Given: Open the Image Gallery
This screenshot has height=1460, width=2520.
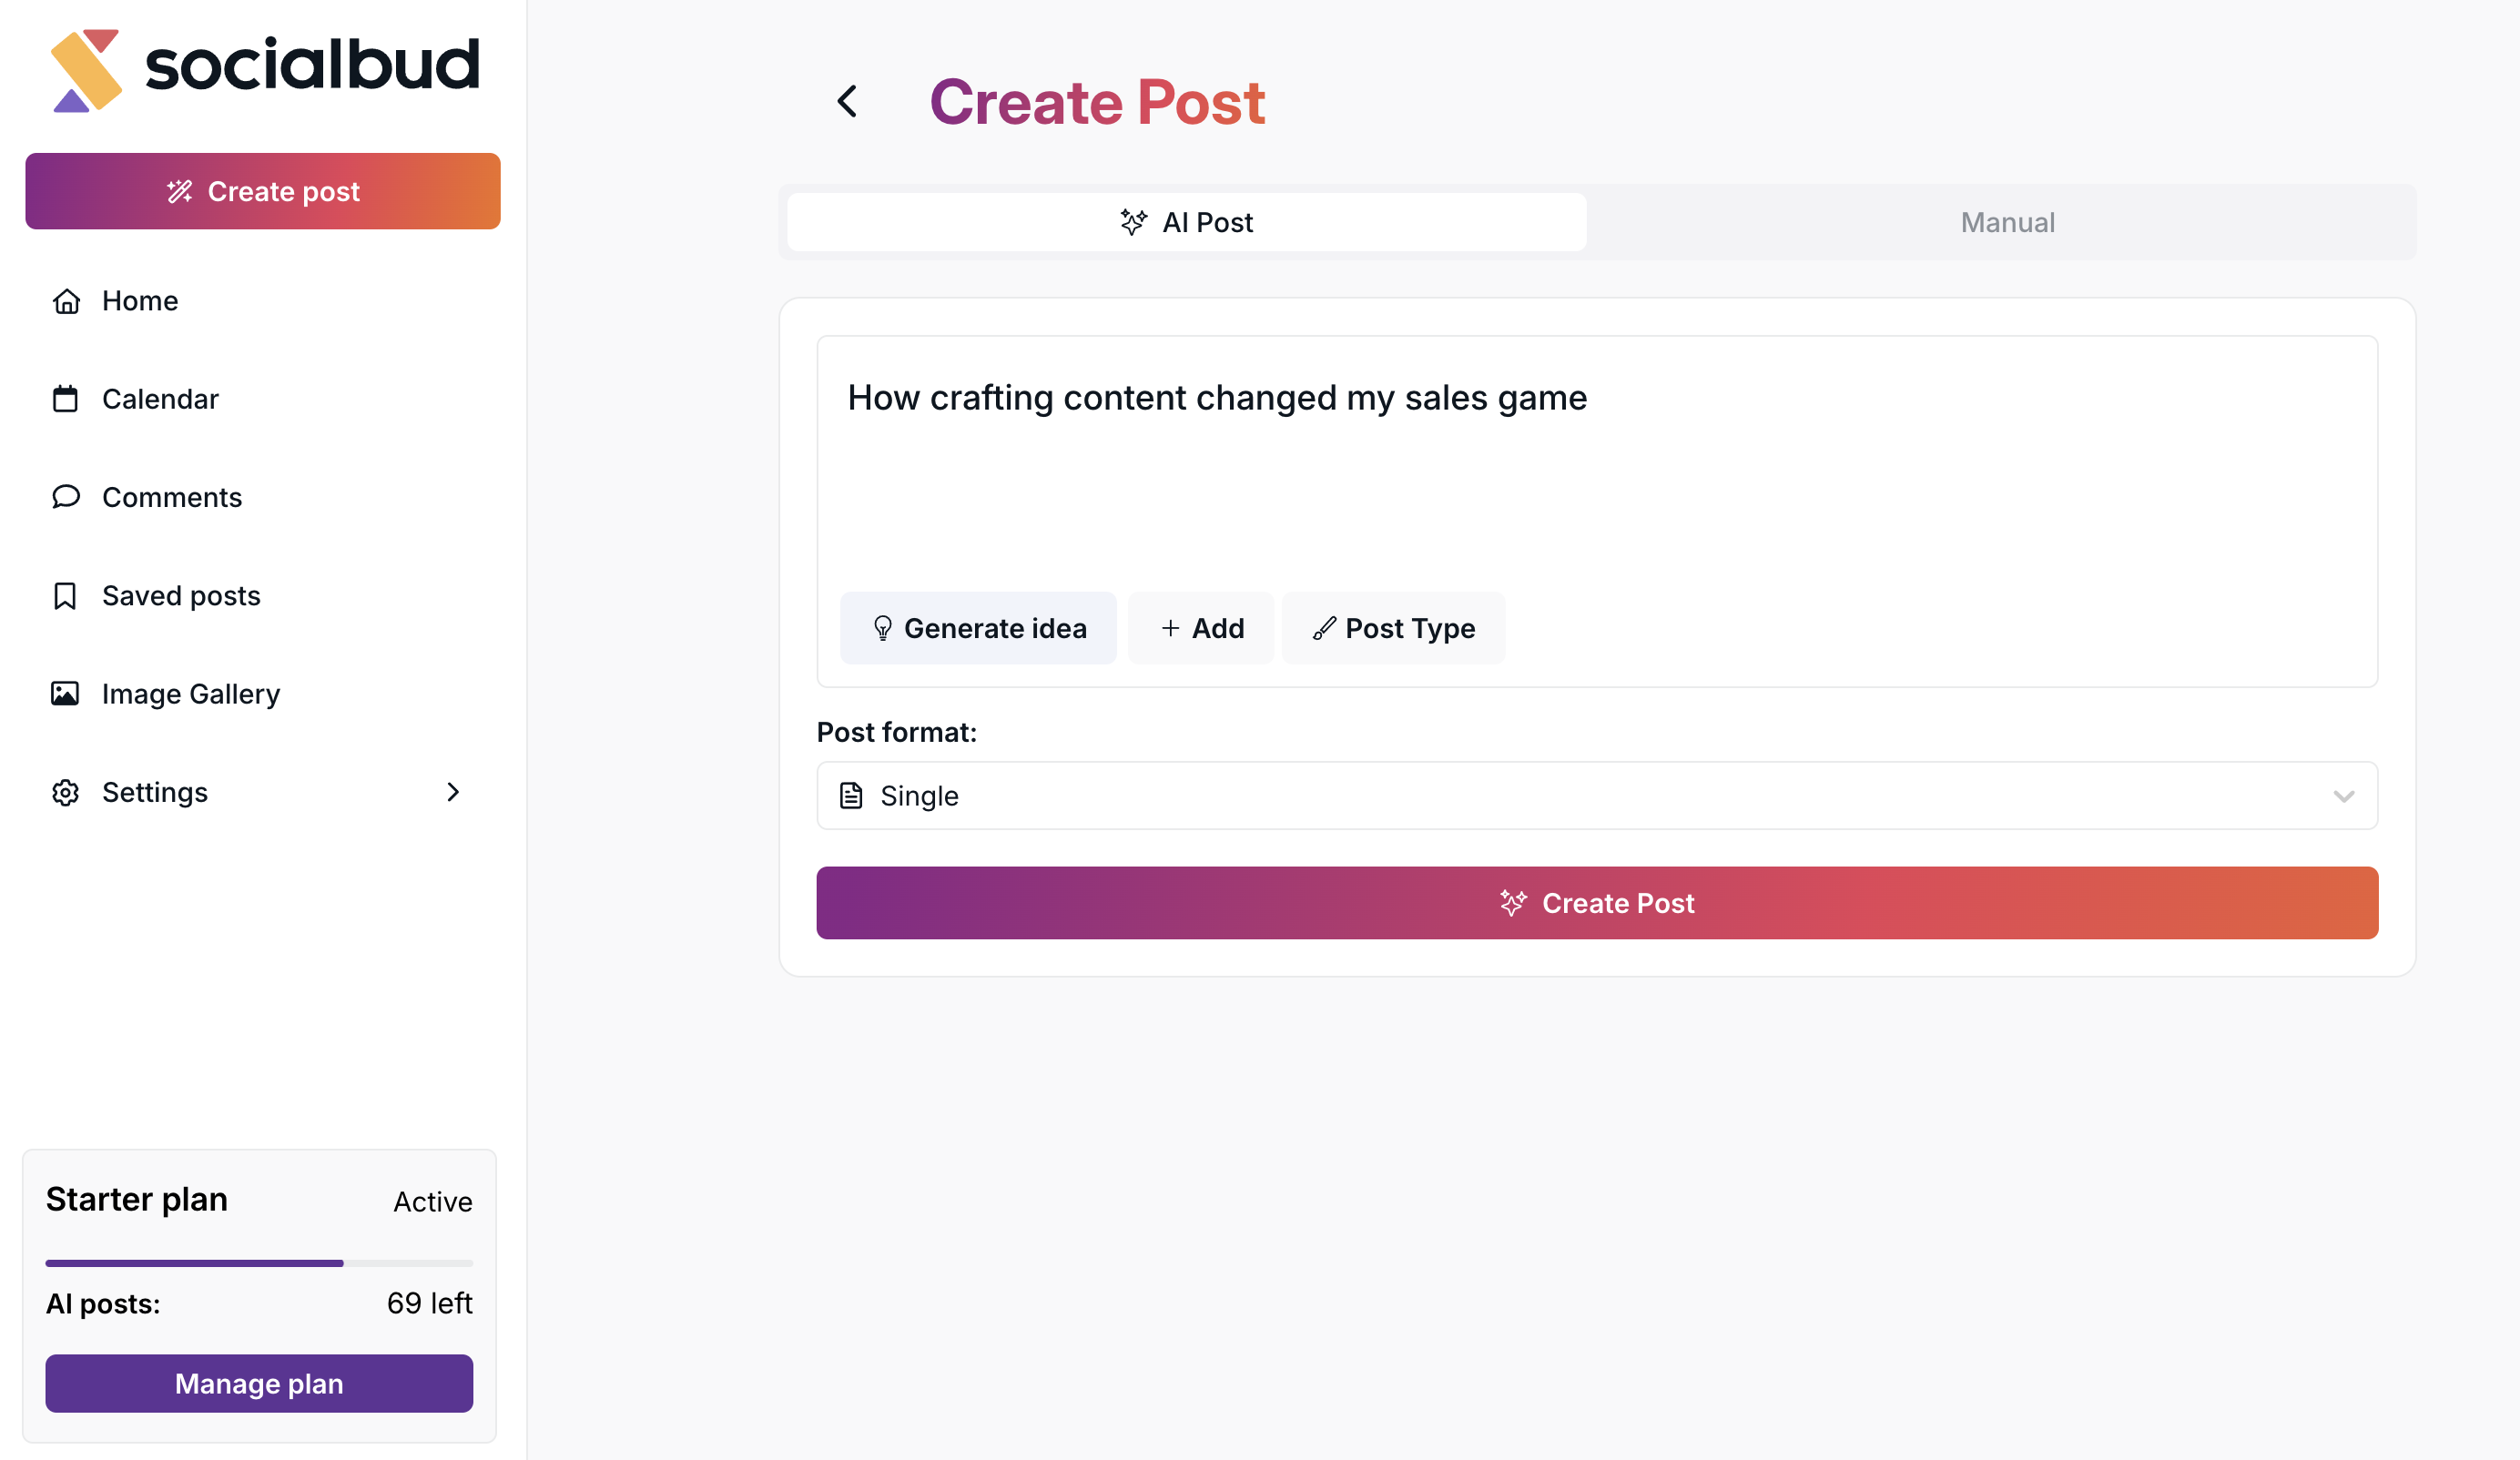Looking at the screenshot, I should [x=190, y=694].
